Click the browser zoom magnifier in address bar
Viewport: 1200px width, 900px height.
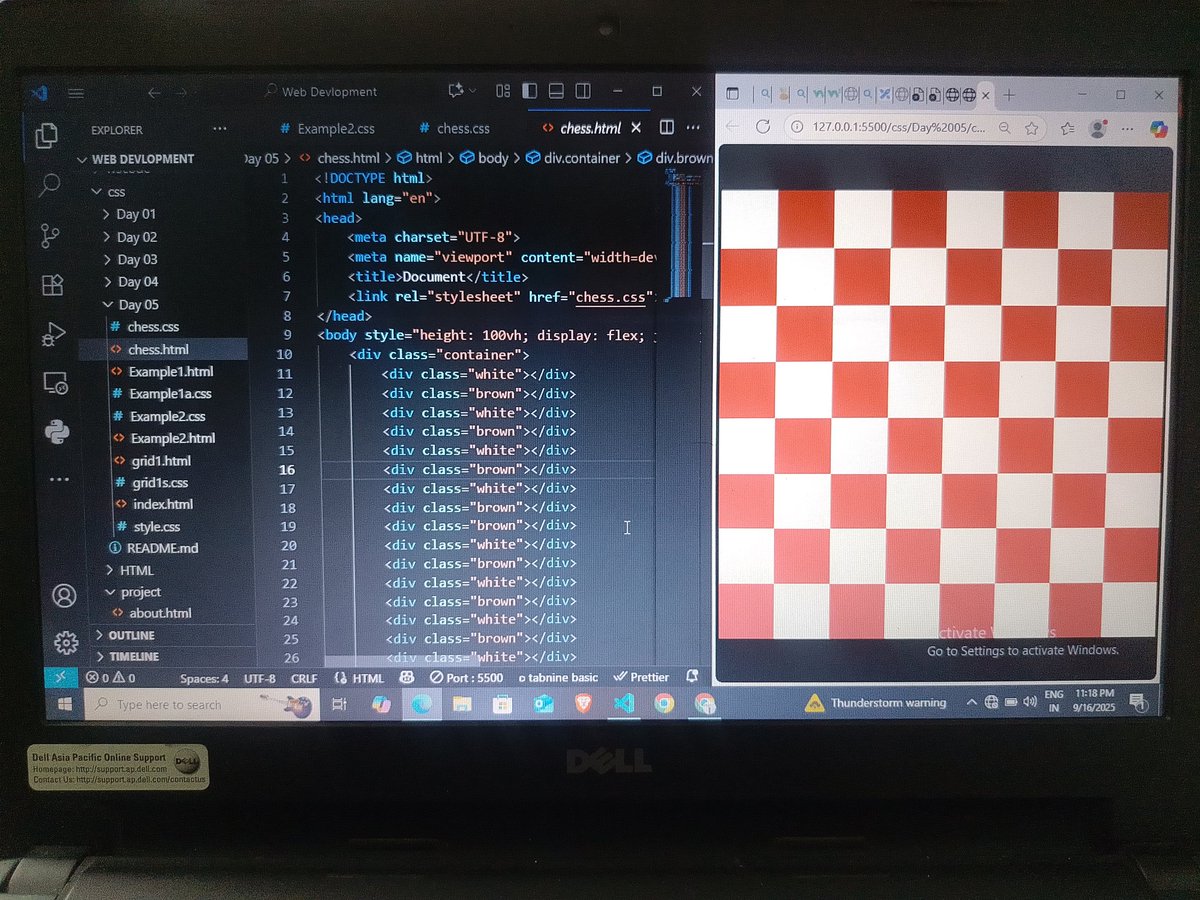coord(1004,128)
